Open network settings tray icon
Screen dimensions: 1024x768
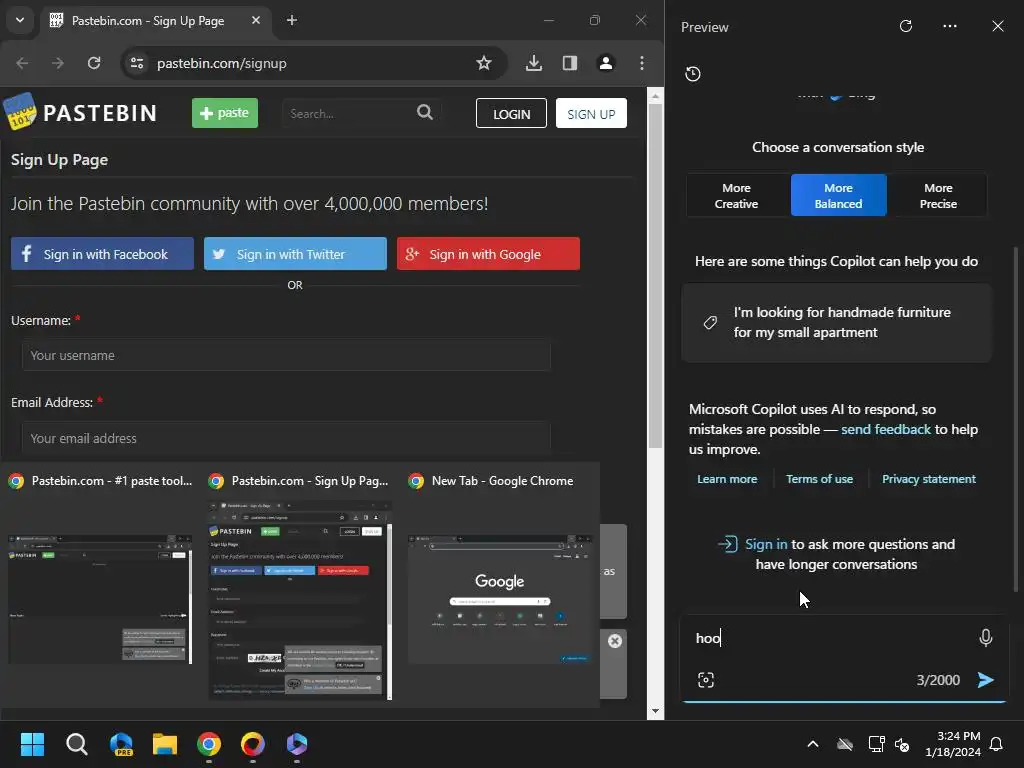876,744
